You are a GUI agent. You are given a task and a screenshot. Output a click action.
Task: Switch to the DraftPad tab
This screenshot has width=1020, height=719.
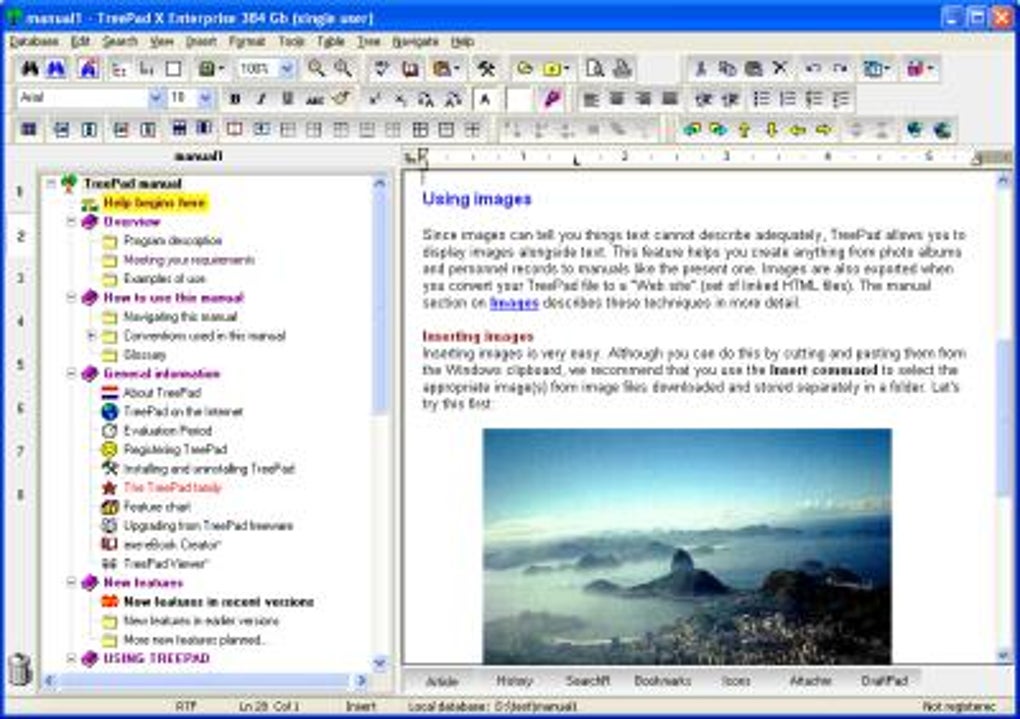[x=884, y=681]
